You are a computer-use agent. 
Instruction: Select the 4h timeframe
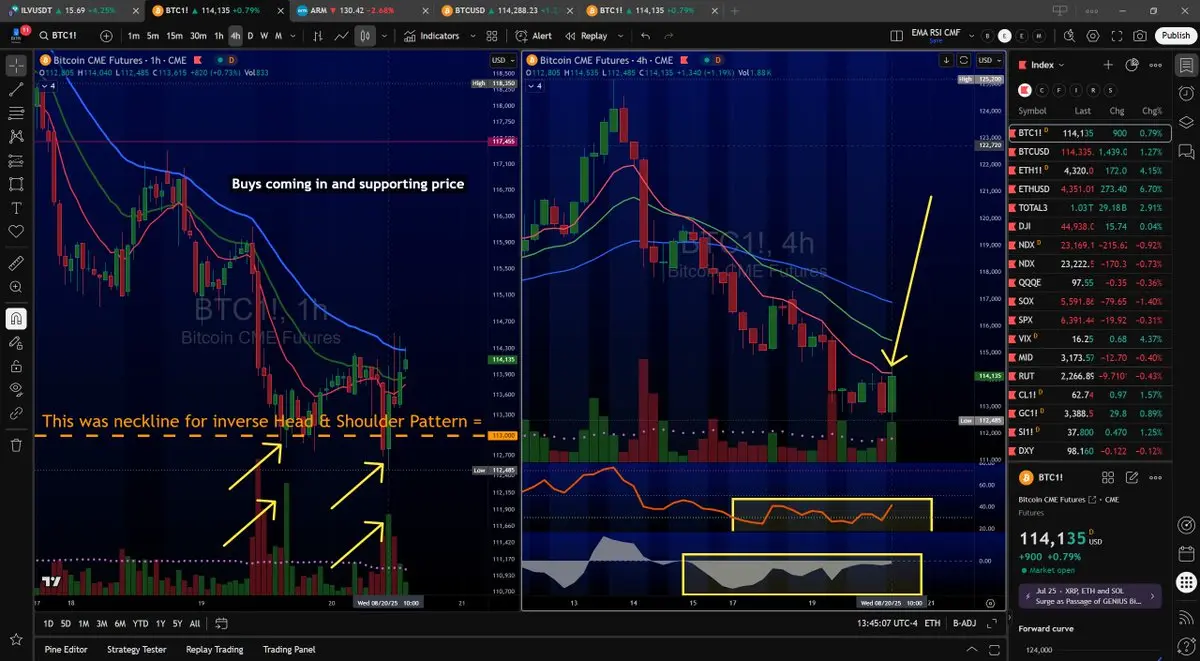point(235,35)
